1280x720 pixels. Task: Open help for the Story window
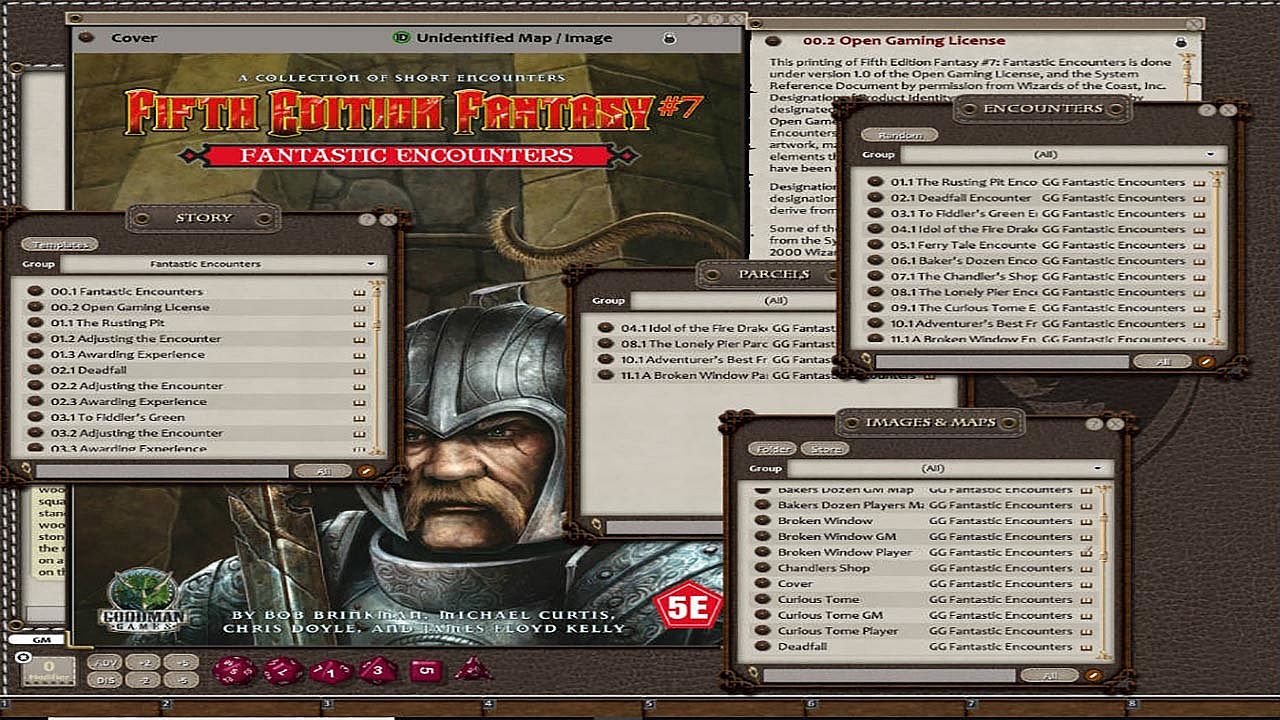click(x=367, y=220)
